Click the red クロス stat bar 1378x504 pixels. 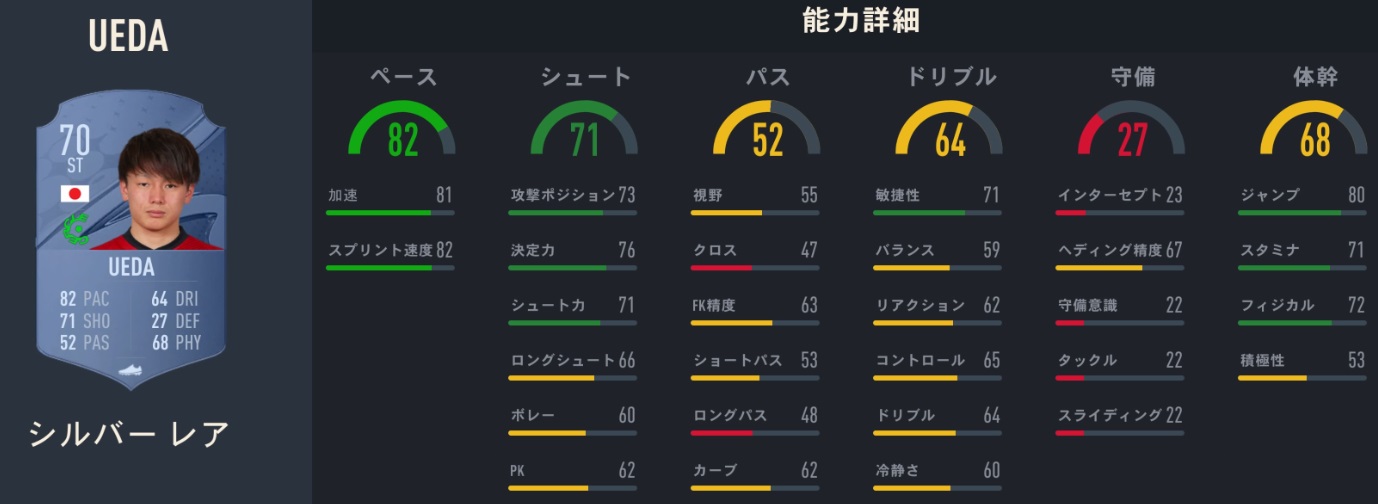(755, 267)
